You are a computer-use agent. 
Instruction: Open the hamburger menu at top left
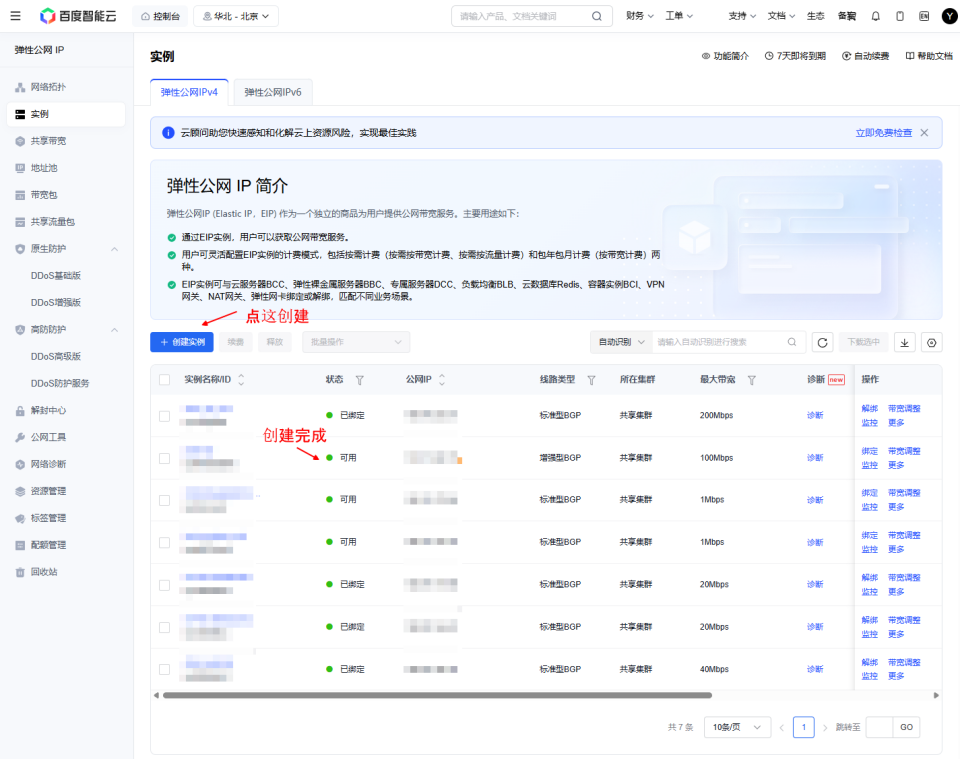coord(15,16)
